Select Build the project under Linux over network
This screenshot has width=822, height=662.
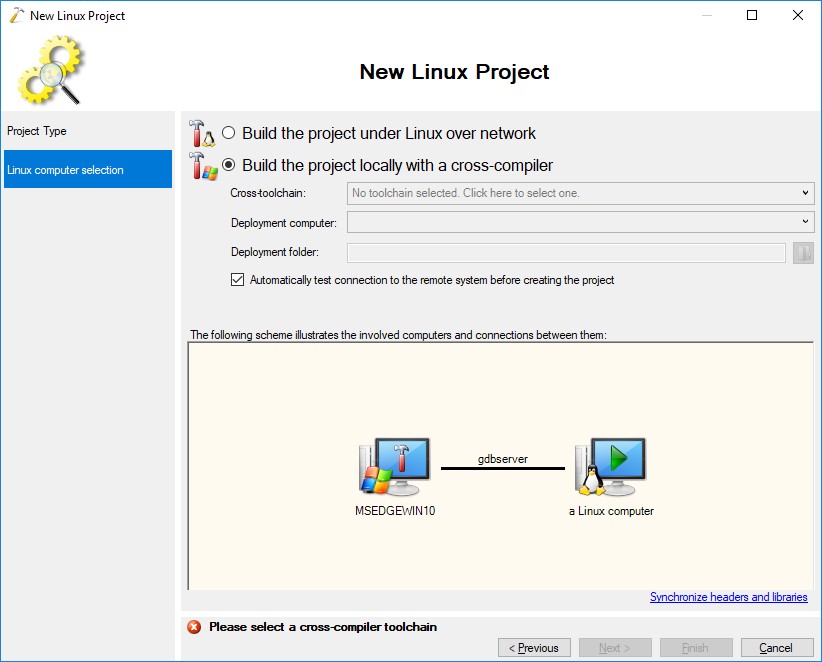[229, 133]
